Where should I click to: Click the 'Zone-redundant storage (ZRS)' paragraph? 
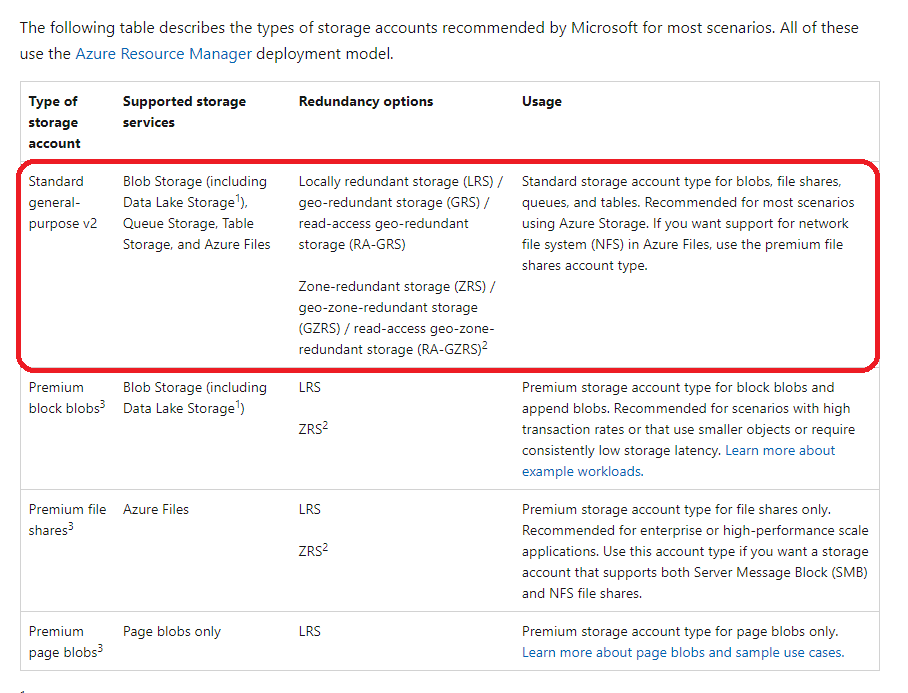[397, 318]
